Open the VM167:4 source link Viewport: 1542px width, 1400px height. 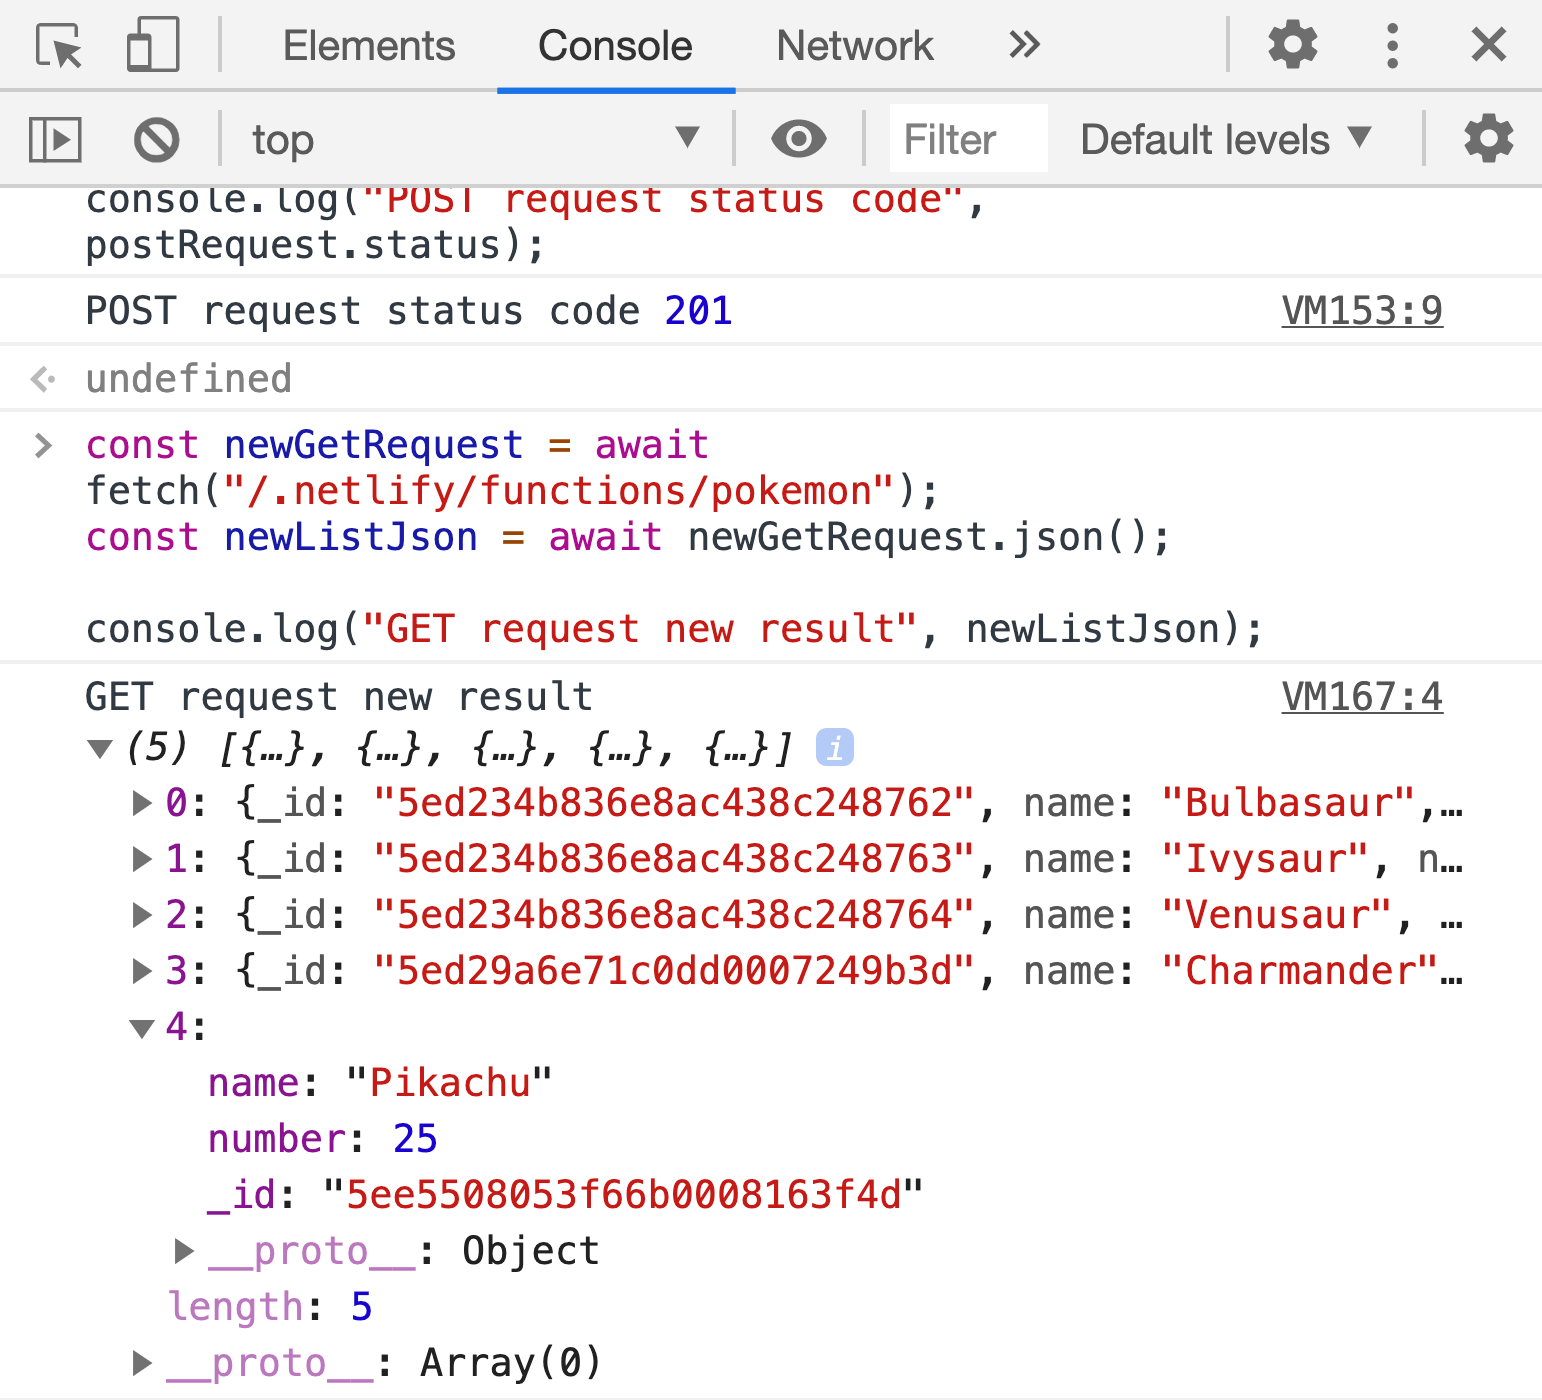tap(1362, 697)
